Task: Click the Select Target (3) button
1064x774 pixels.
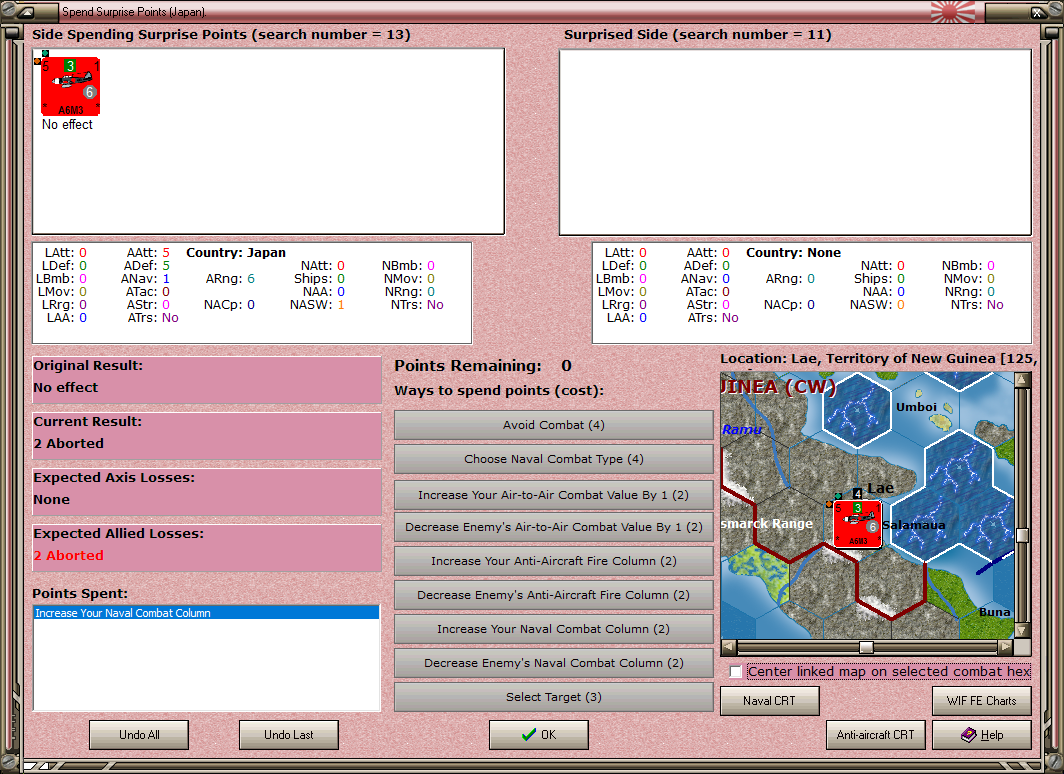Action: (554, 697)
